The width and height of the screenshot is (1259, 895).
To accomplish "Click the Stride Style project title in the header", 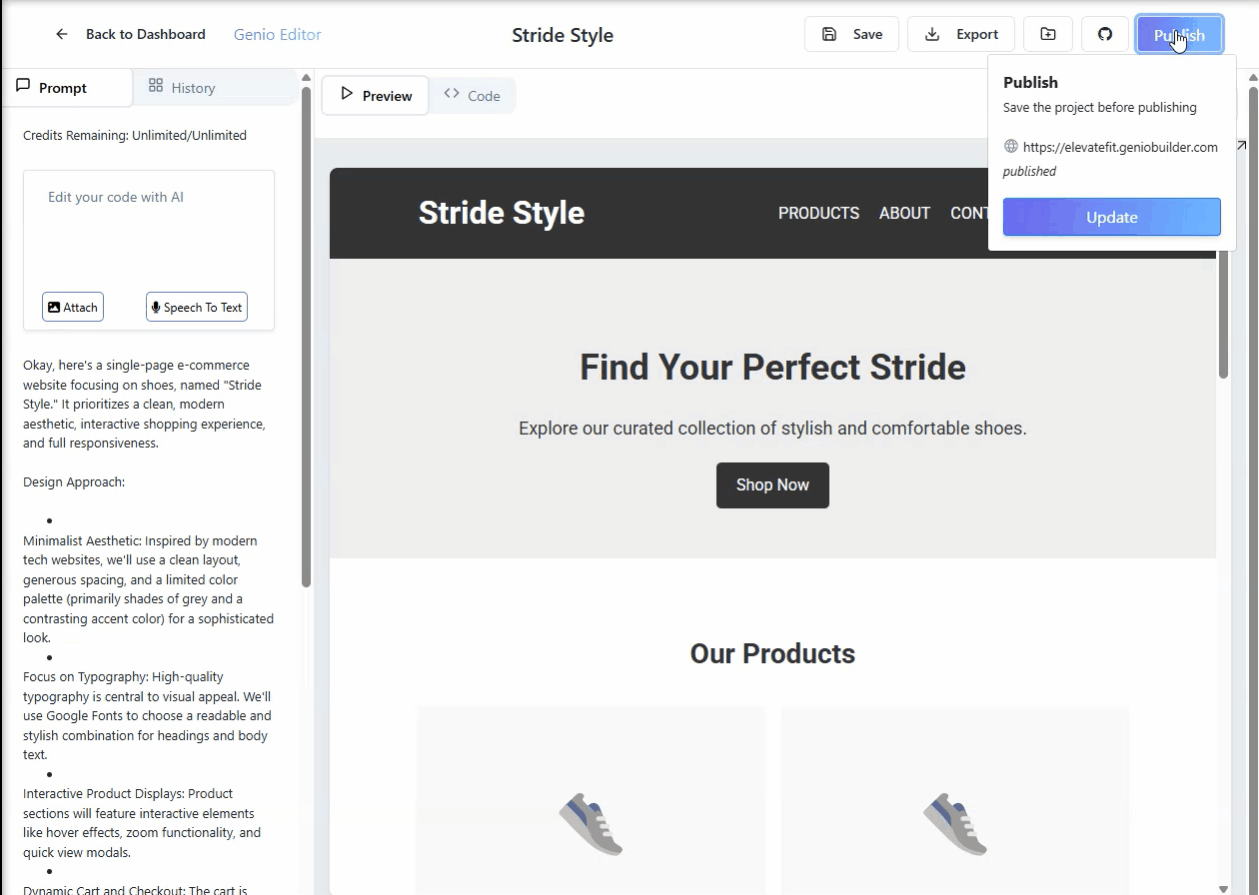I will click(x=563, y=35).
